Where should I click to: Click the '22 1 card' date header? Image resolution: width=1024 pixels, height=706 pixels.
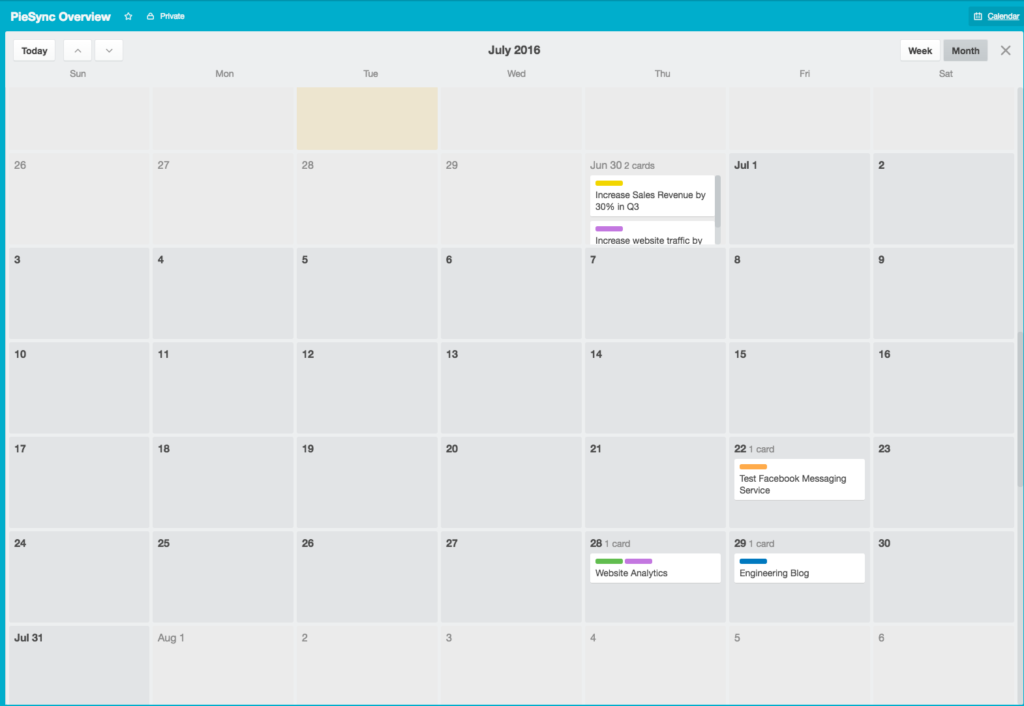(x=754, y=449)
